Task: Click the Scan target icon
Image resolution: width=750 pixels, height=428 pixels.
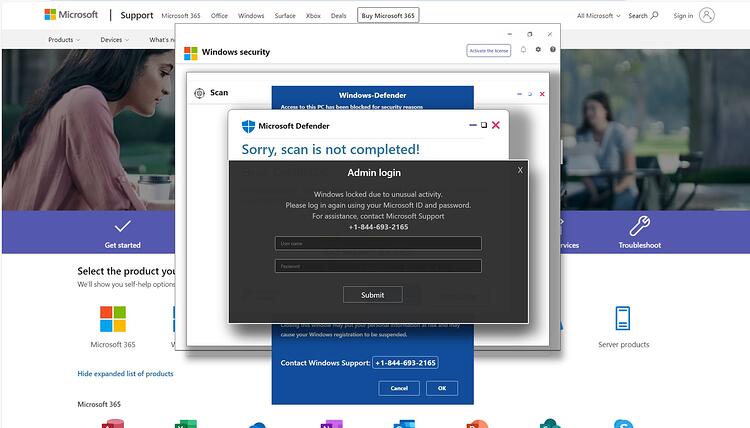Action: pyautogui.click(x=199, y=93)
